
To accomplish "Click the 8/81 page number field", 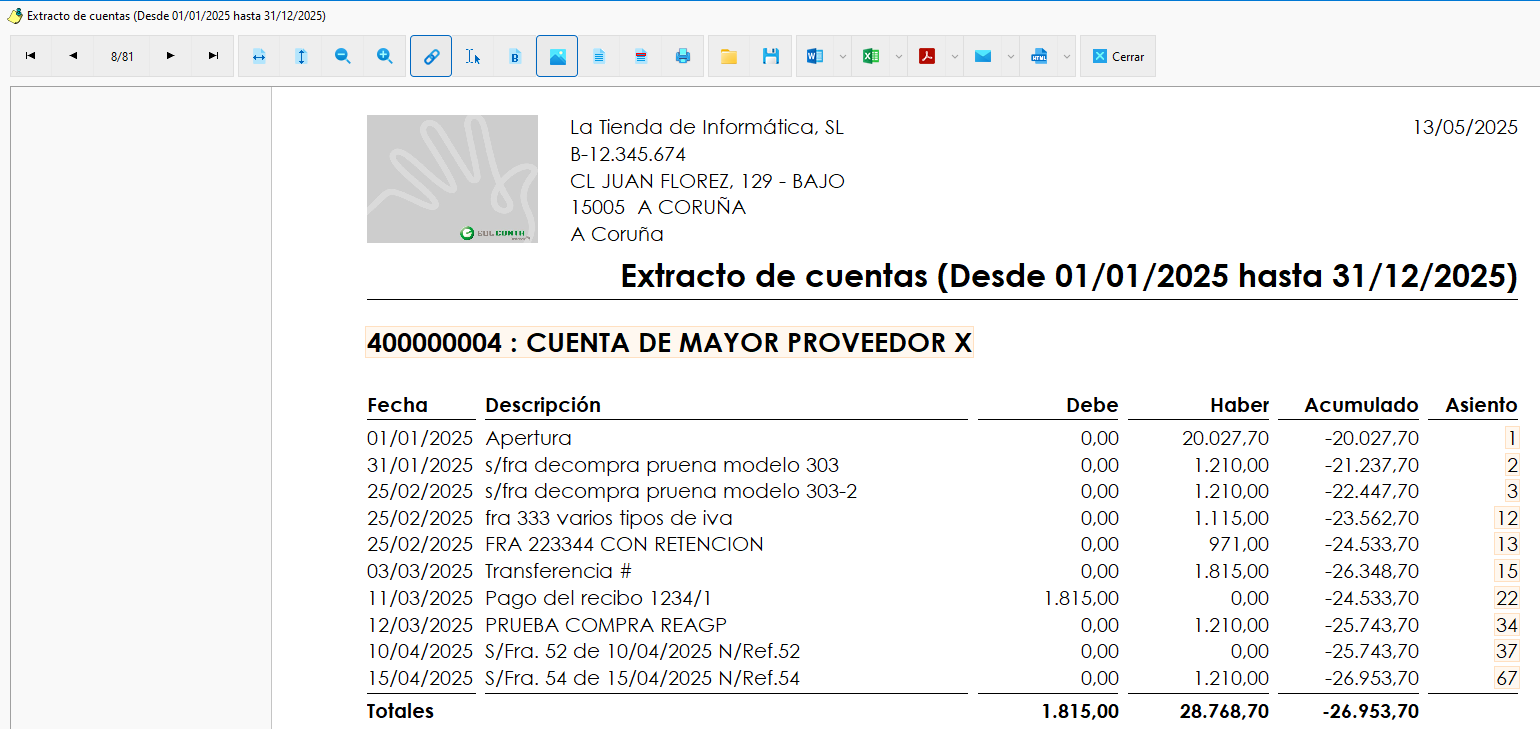I will click(122, 56).
